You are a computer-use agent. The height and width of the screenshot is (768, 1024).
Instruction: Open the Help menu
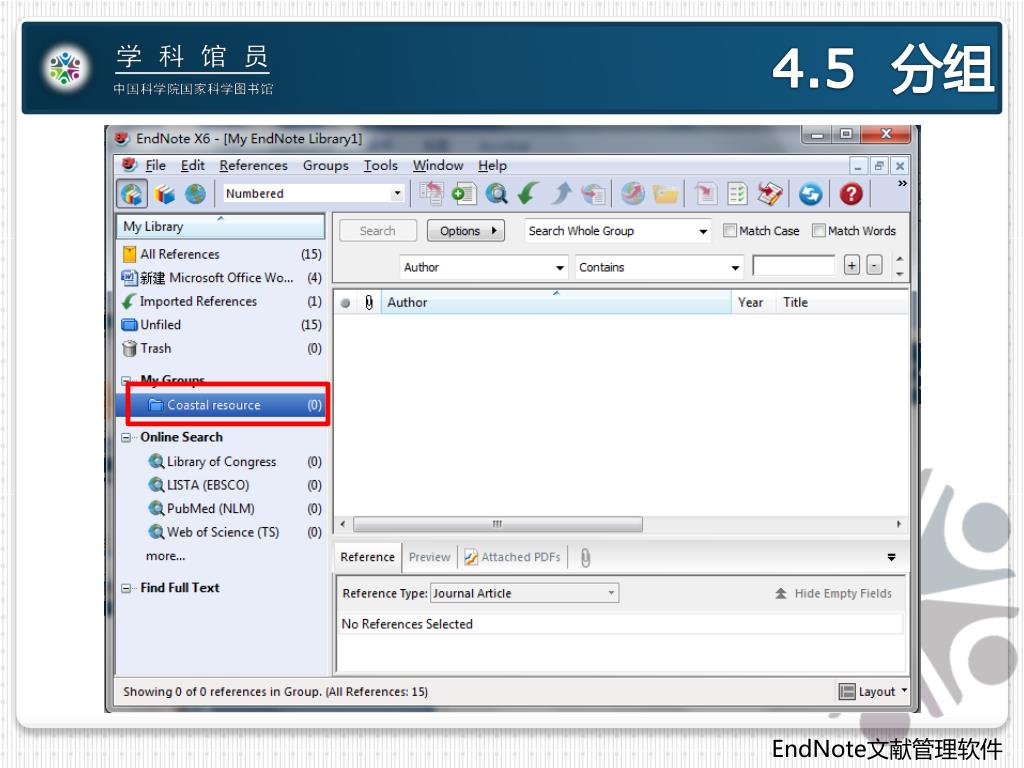tap(492, 165)
